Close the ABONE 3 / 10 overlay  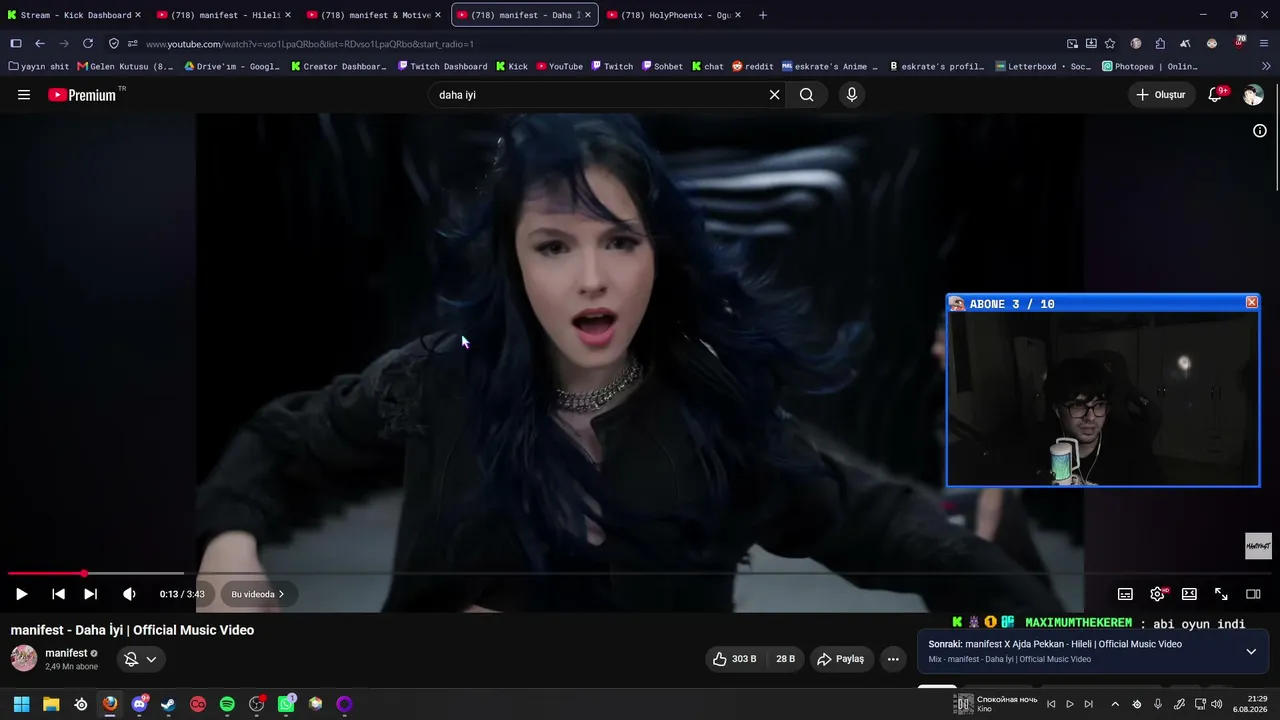[1251, 303]
